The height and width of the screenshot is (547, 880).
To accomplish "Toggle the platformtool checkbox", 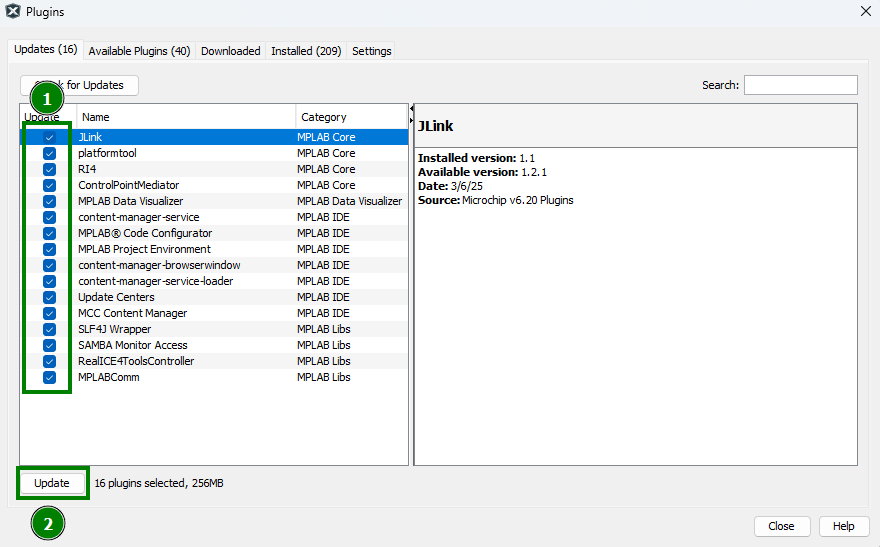I will (49, 153).
